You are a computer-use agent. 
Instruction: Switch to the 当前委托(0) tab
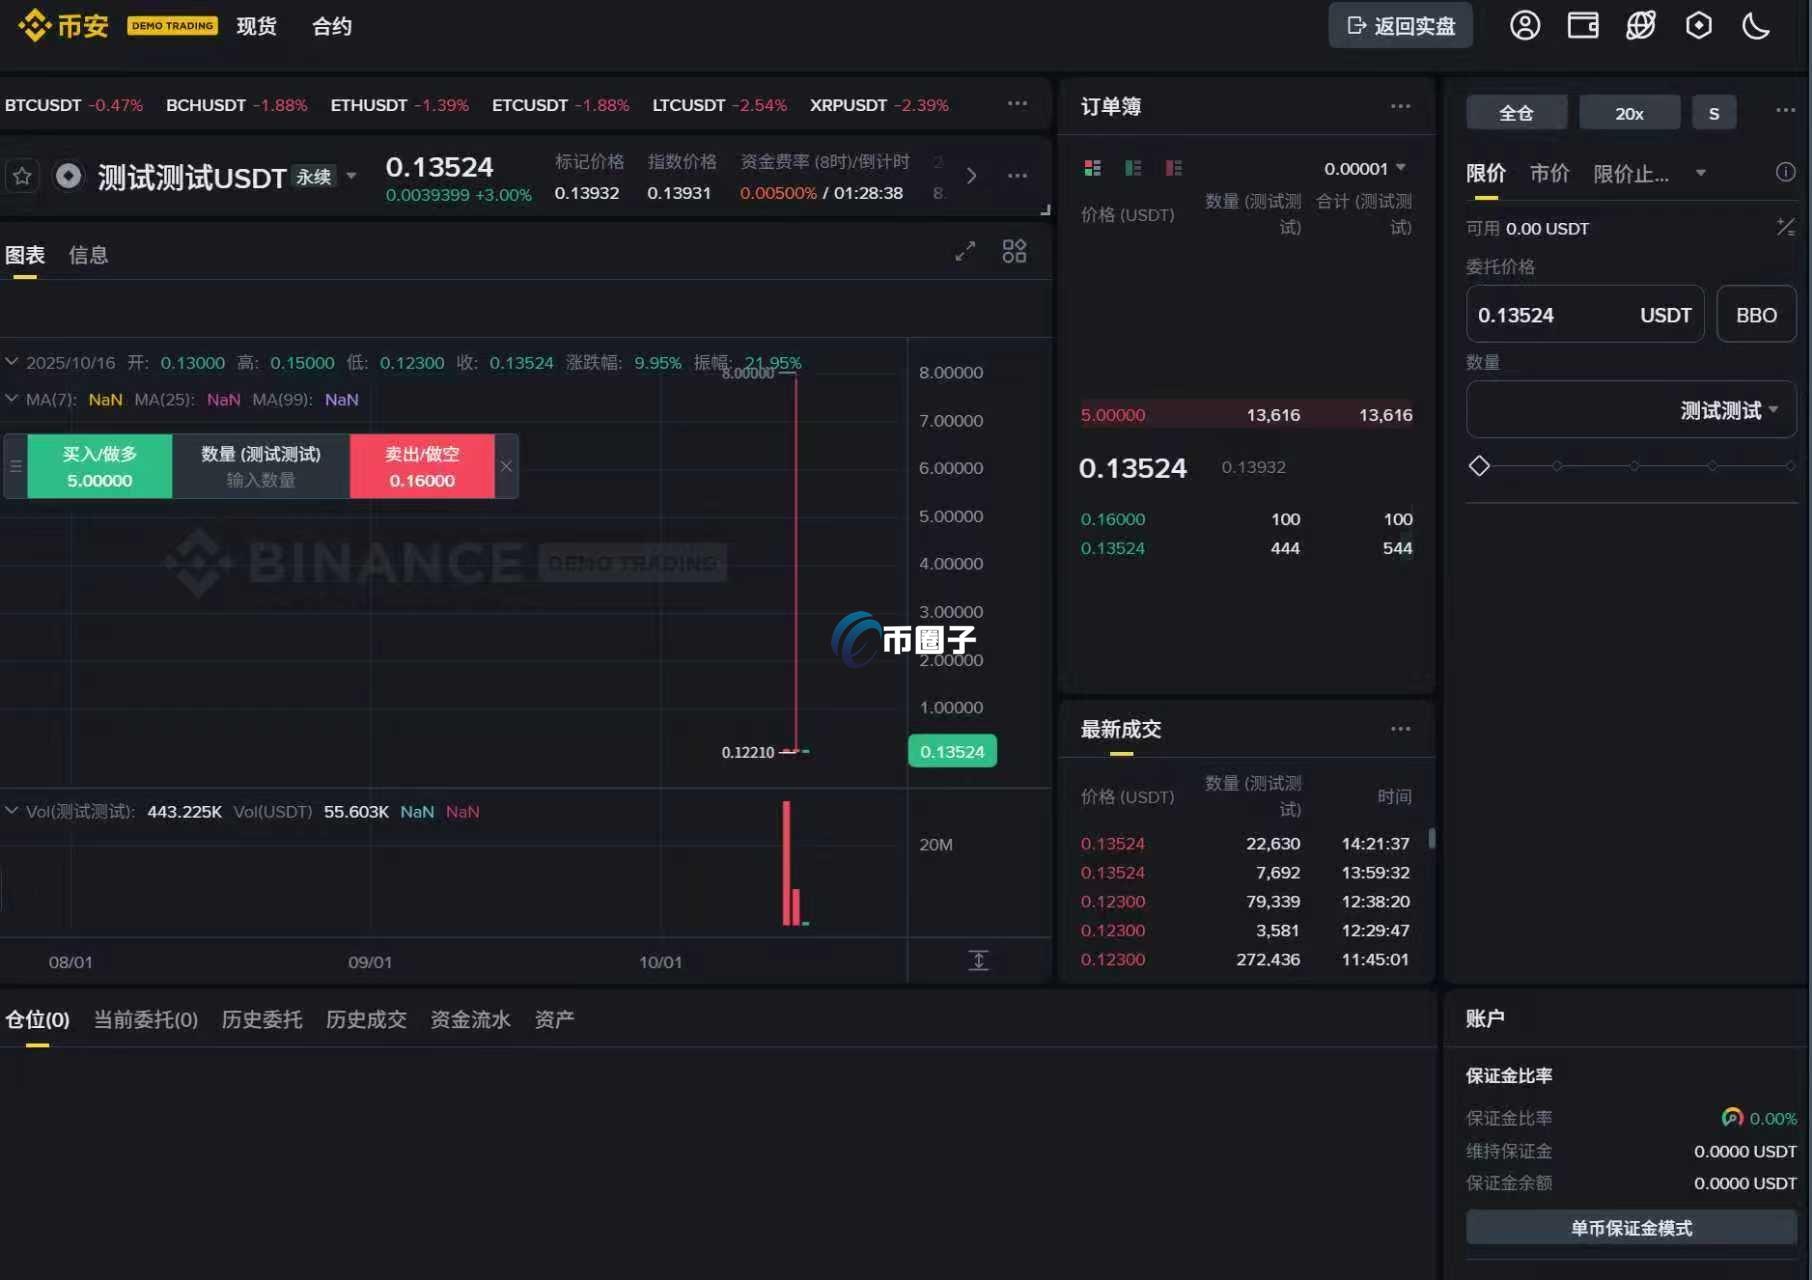[145, 1019]
